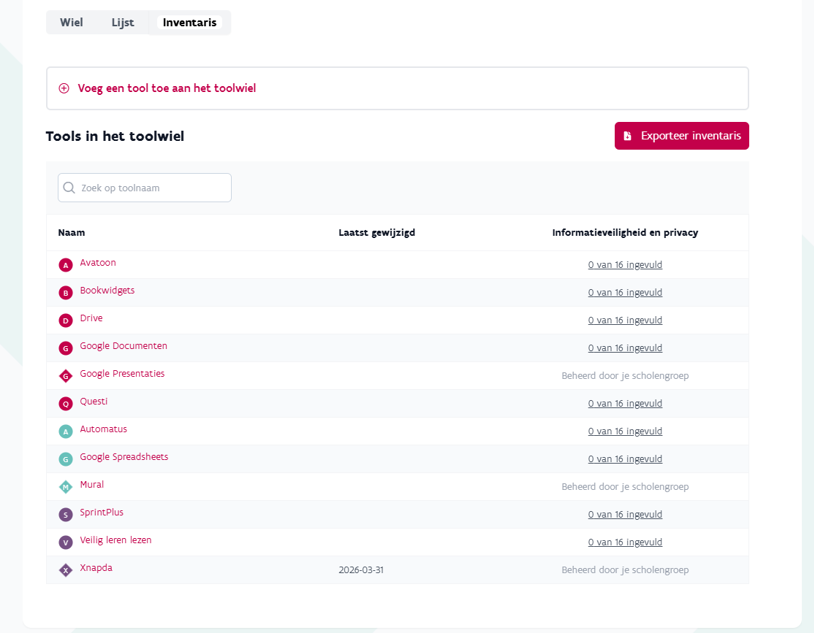
Task: Click the red A icon for Avatoon
Action: click(65, 265)
